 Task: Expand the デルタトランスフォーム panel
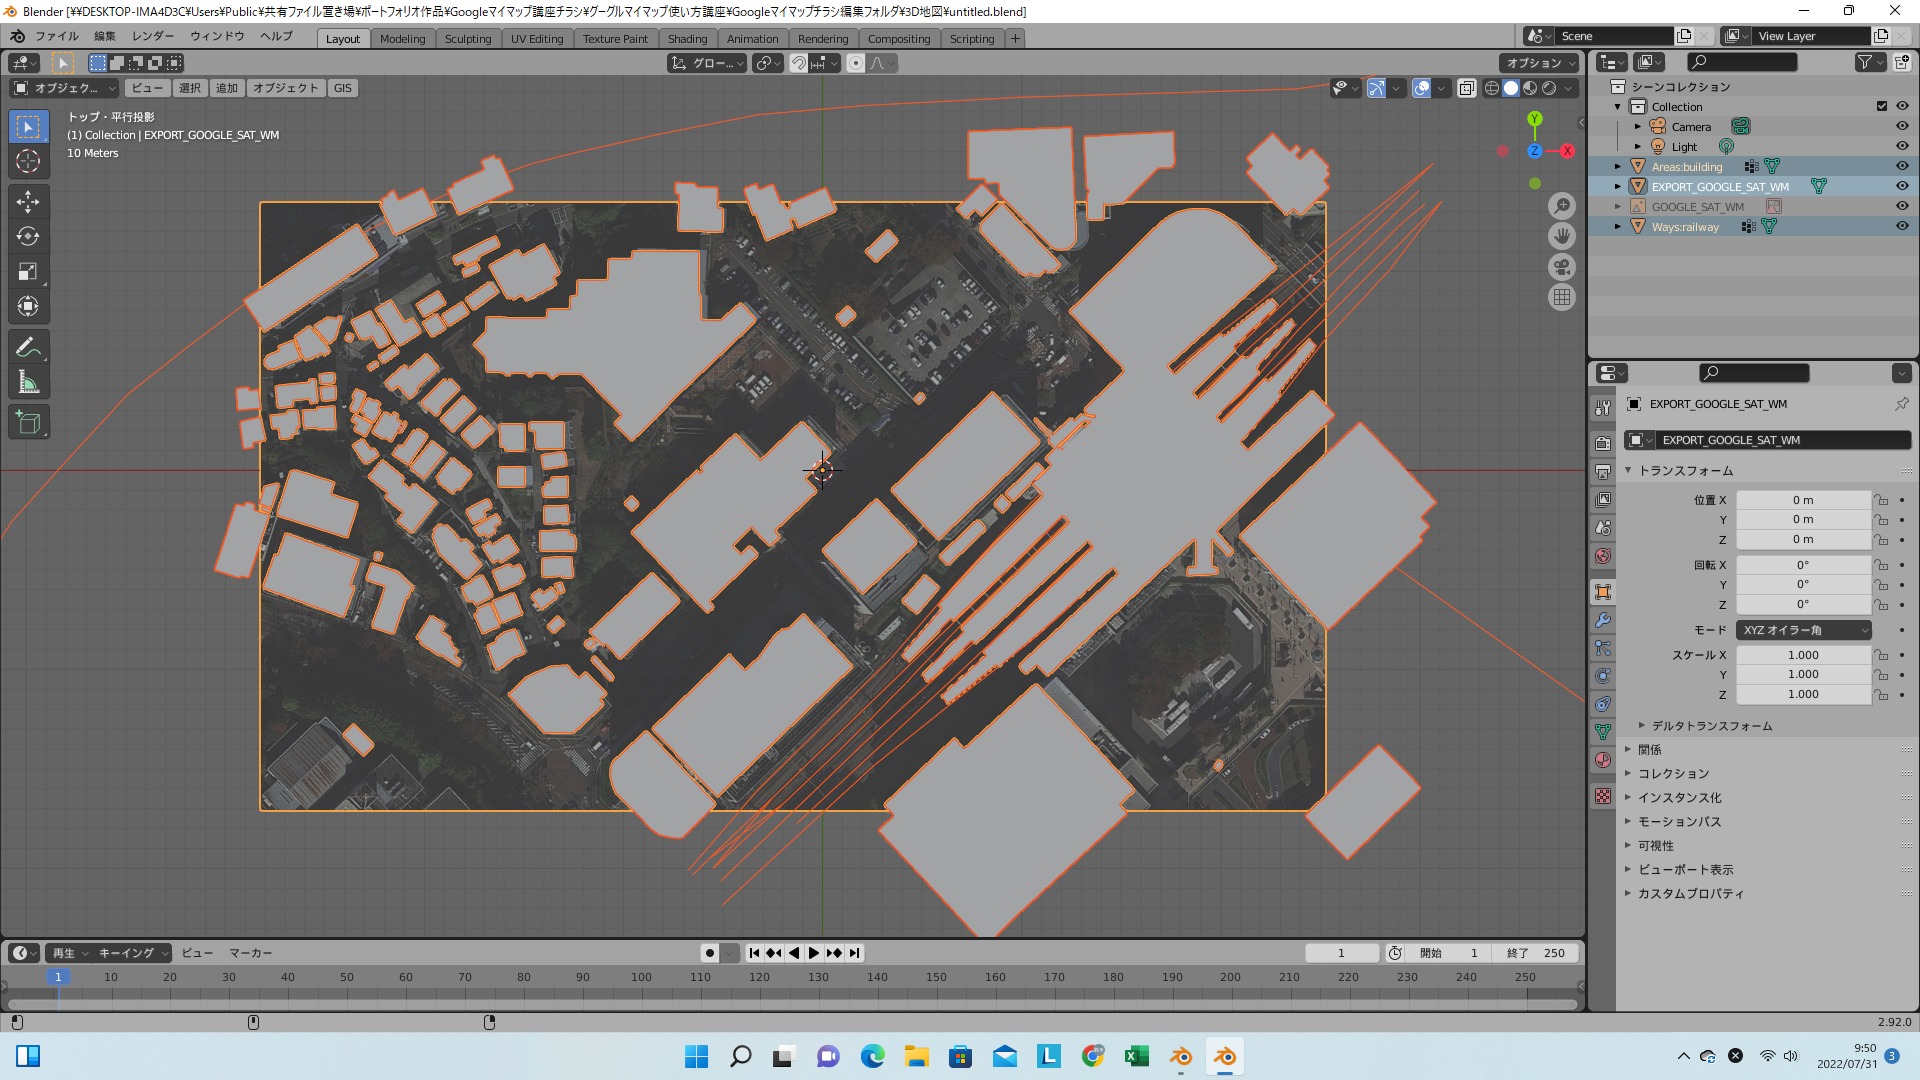(1711, 726)
